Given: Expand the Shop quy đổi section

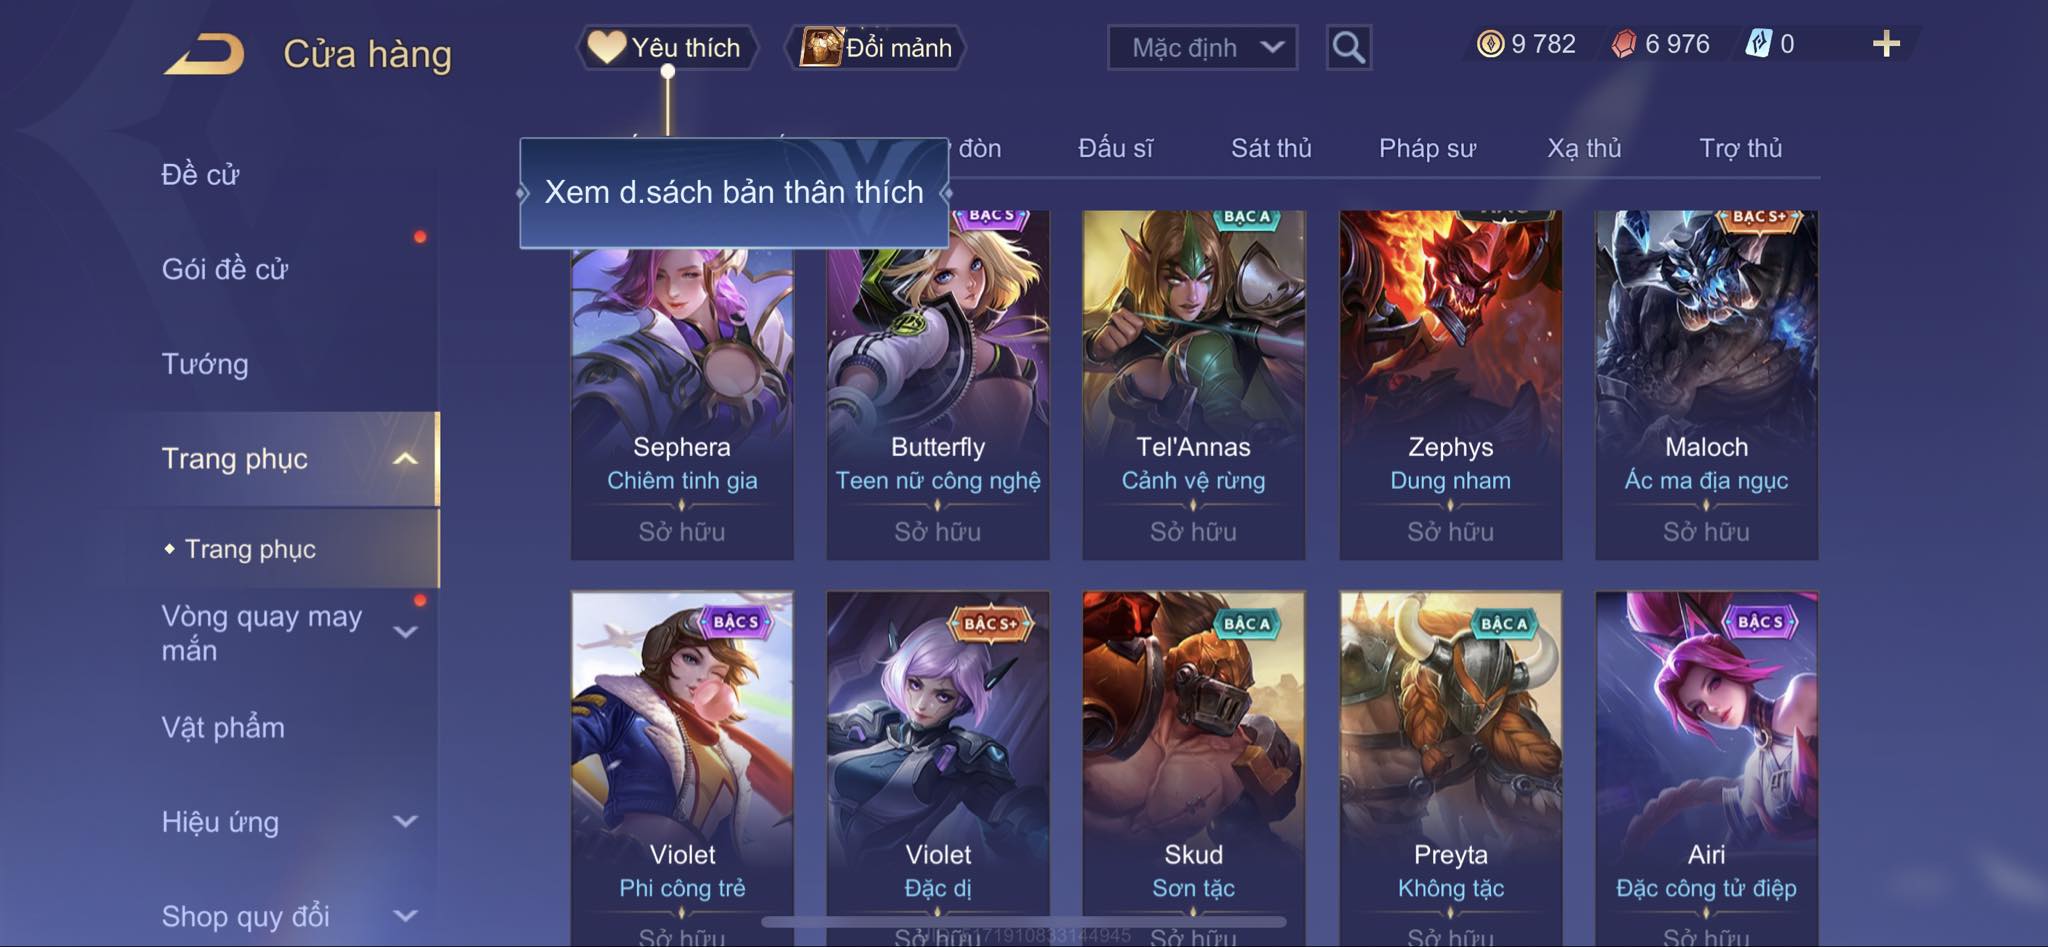Looking at the screenshot, I should coord(405,916).
